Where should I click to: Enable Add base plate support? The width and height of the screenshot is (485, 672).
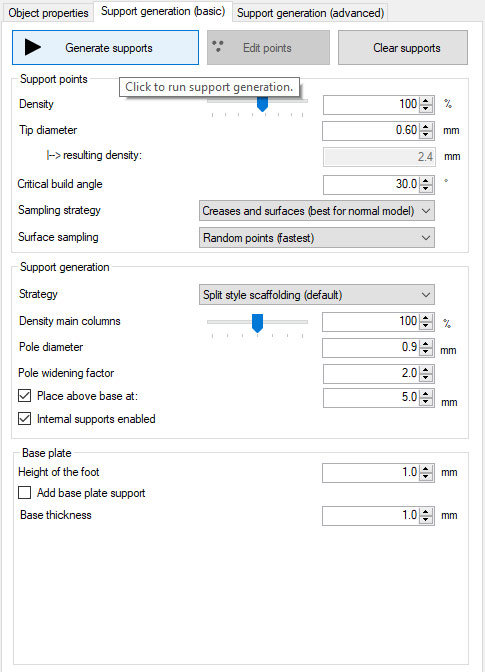pos(24,493)
